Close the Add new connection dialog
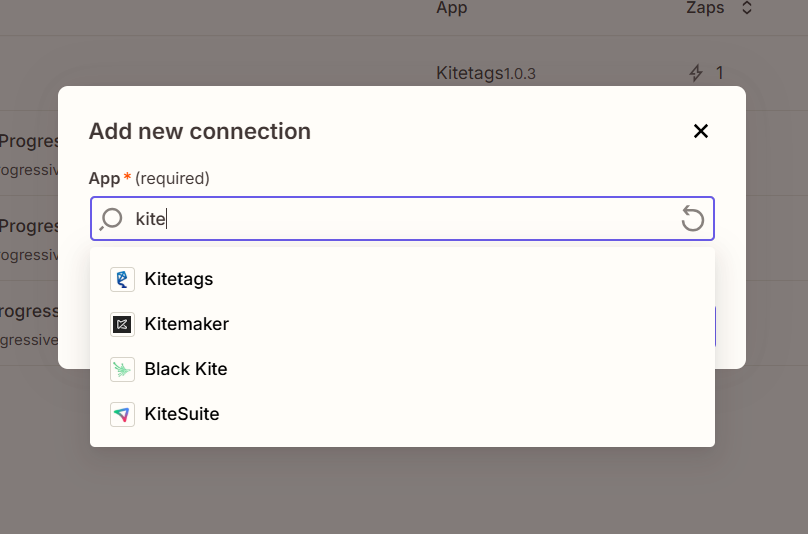This screenshot has width=808, height=534. [701, 131]
